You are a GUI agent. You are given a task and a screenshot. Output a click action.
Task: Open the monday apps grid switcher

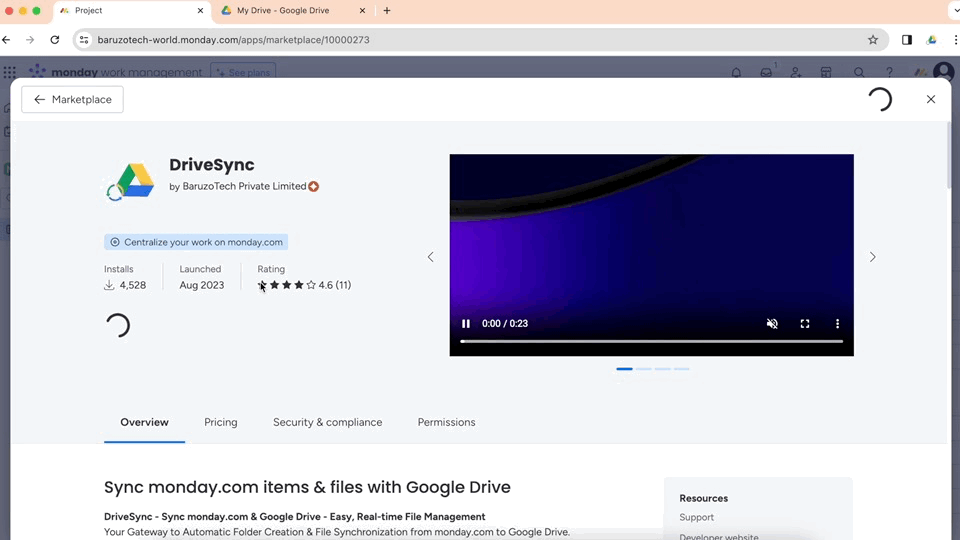click(x=9, y=72)
